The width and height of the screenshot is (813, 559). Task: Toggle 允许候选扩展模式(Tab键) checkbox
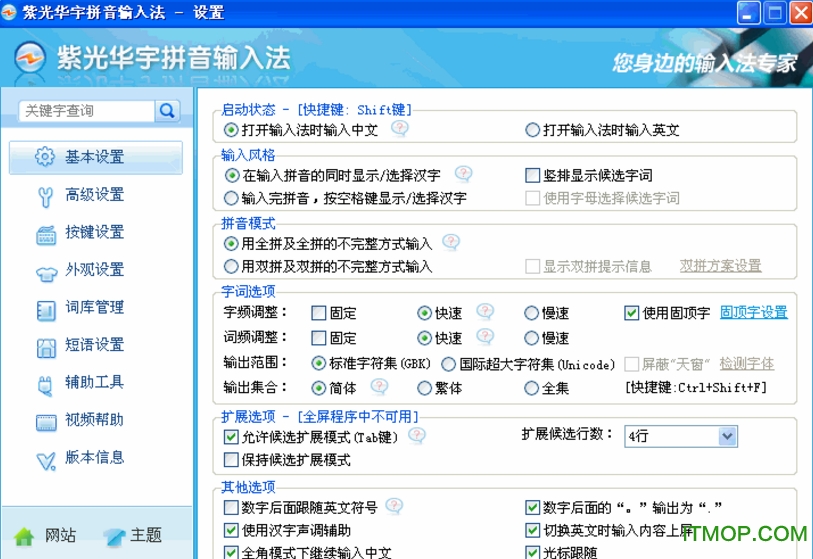tap(231, 437)
